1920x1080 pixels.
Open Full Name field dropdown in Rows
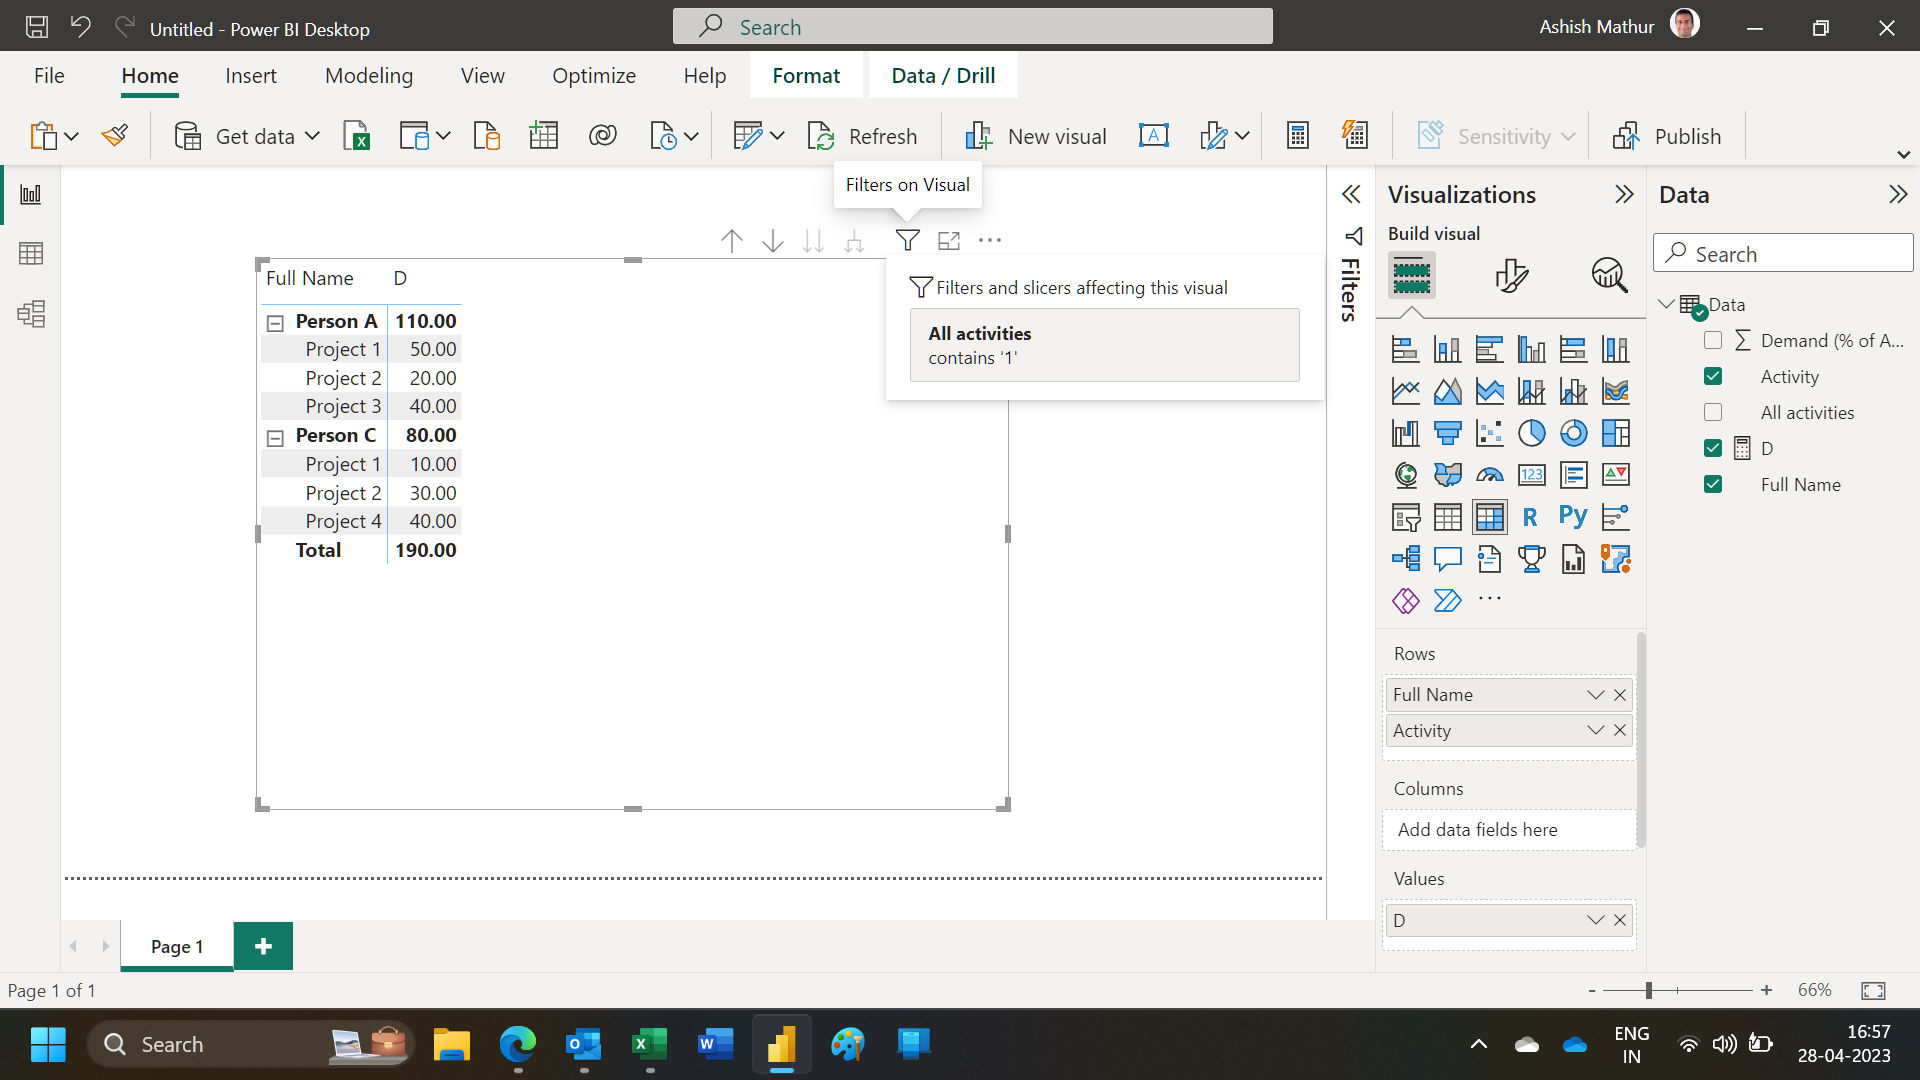point(1595,695)
